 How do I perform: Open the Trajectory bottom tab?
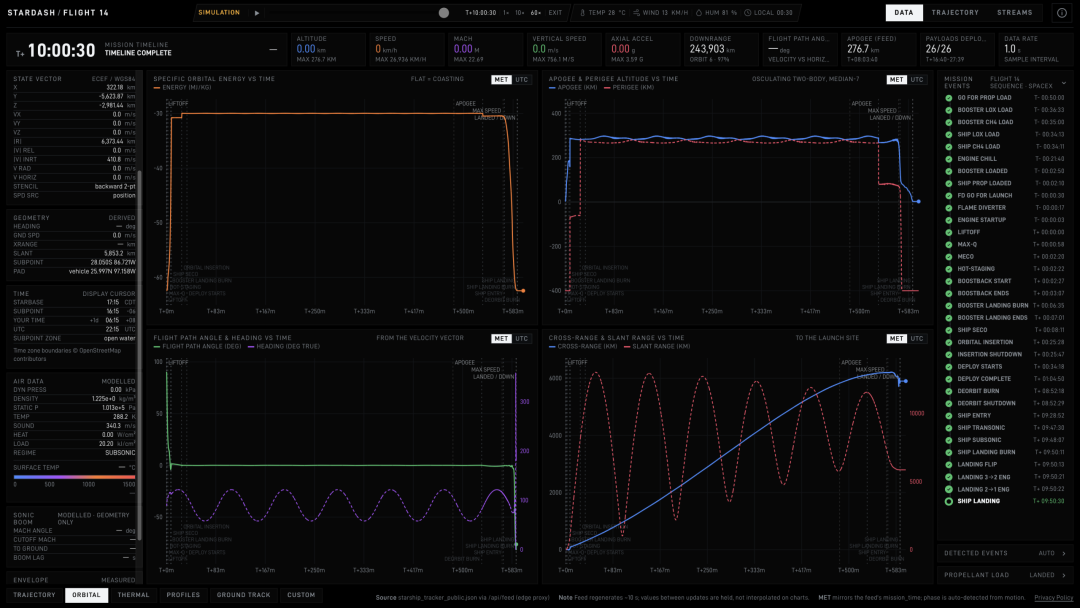tap(34, 595)
